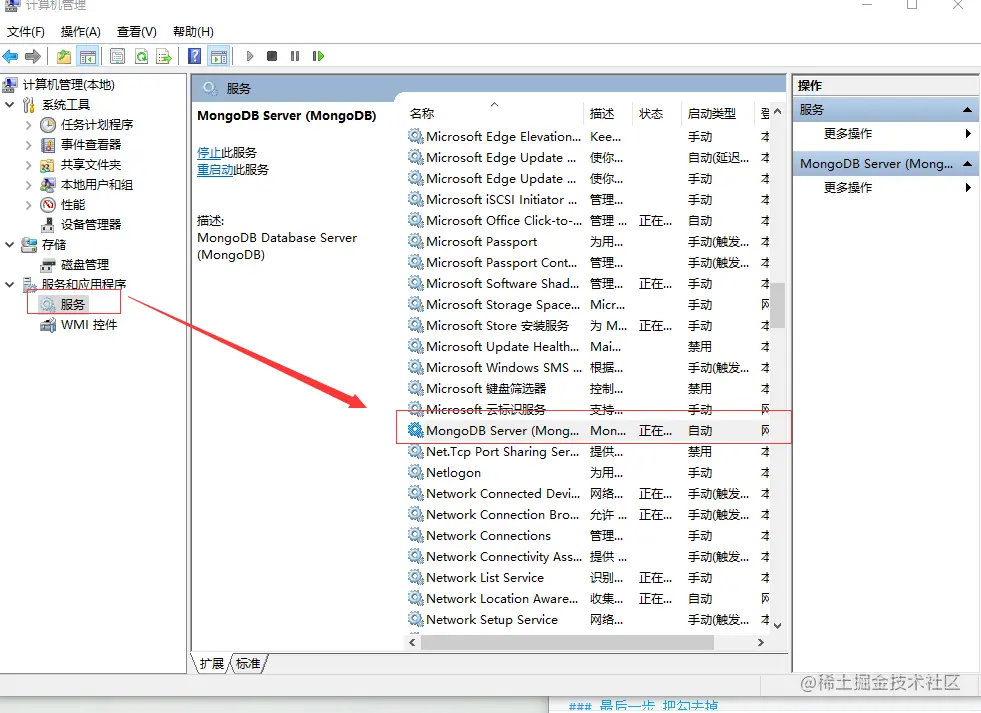The image size is (981, 713).
Task: Click the Up one level folder icon
Action: click(x=64, y=56)
